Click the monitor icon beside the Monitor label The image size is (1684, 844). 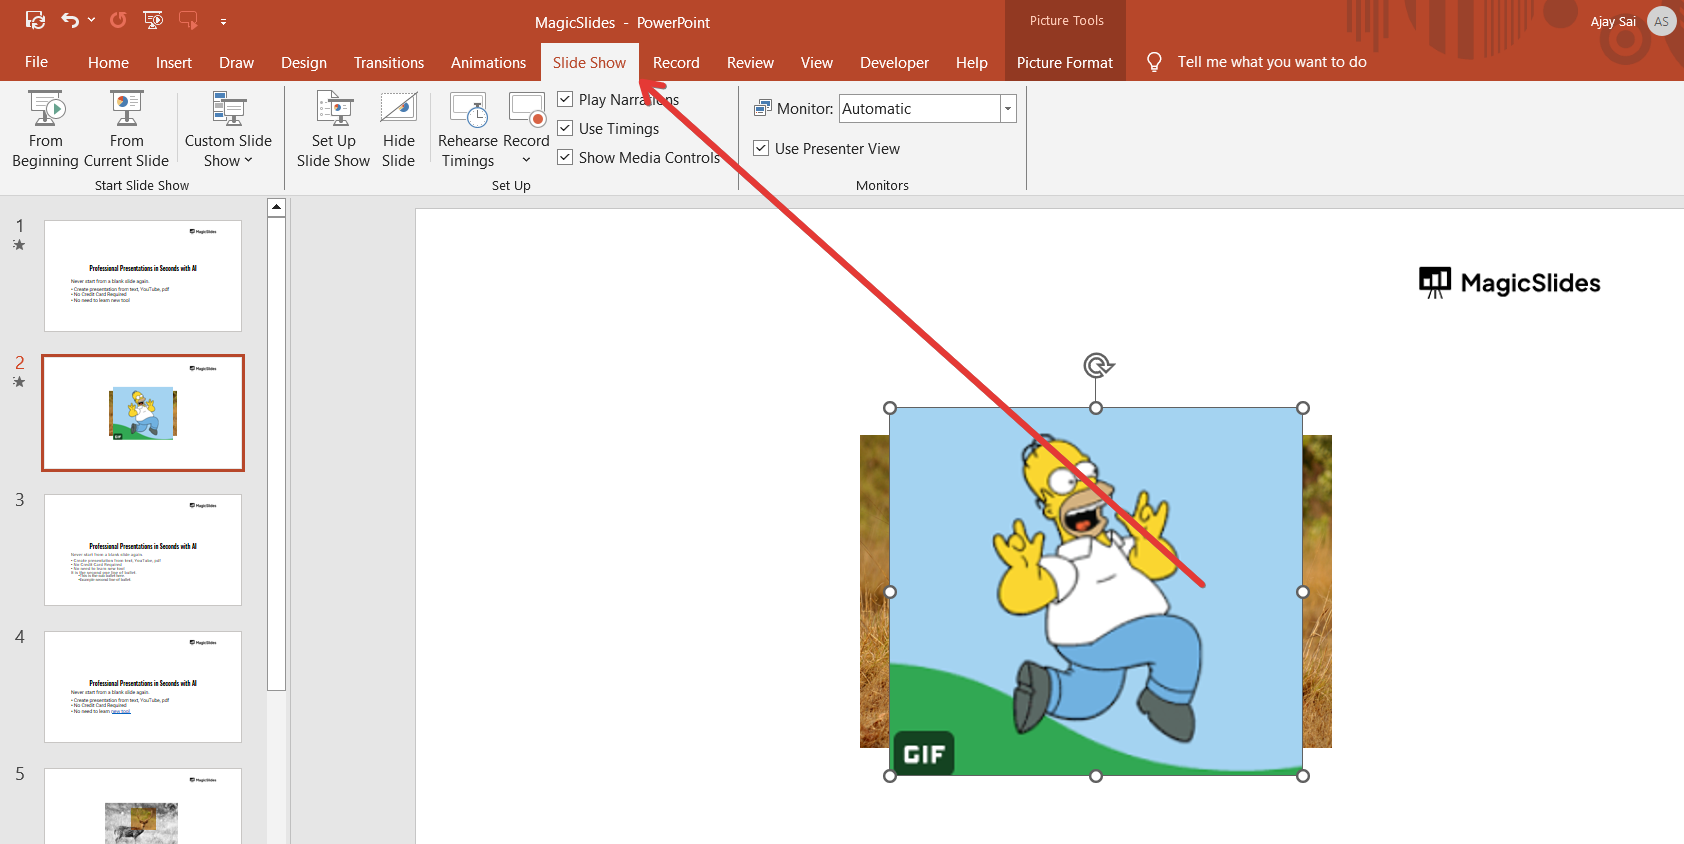763,108
